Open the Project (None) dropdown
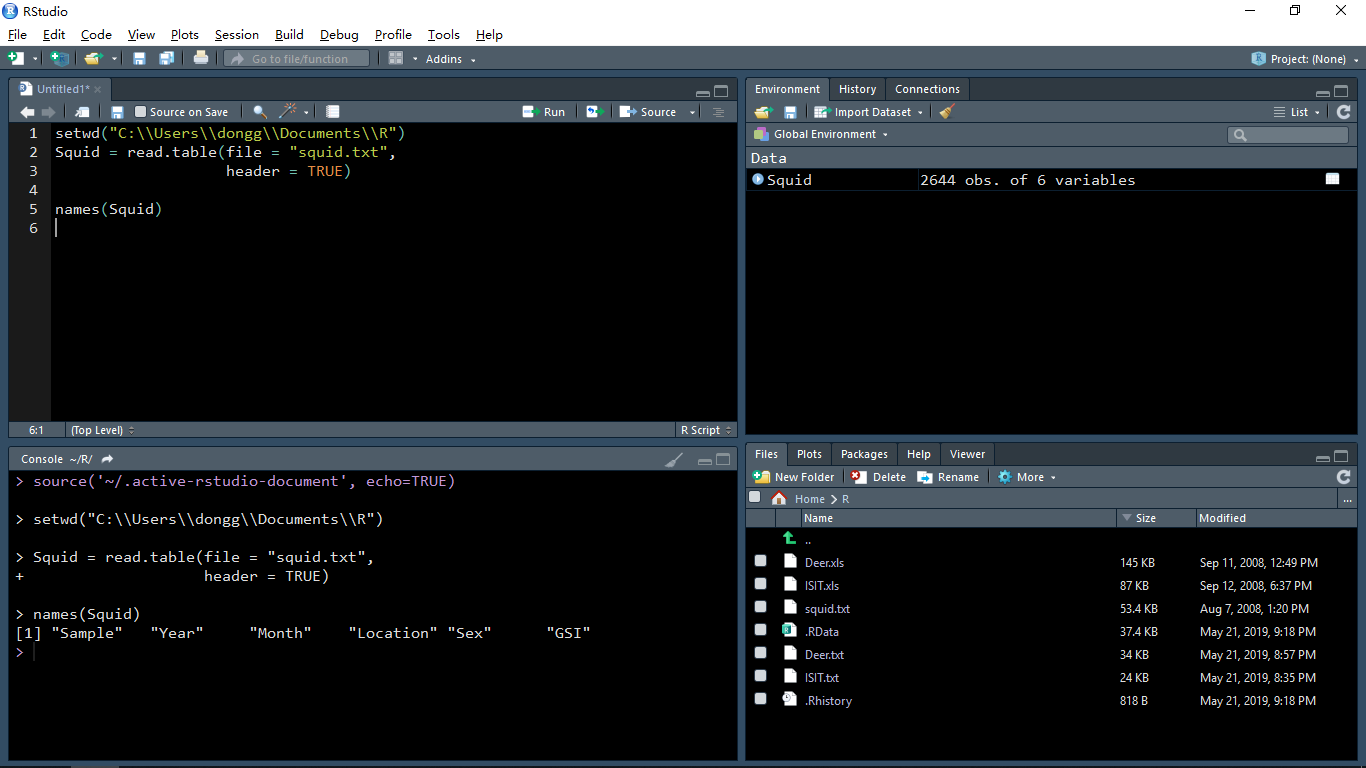 [x=1304, y=59]
